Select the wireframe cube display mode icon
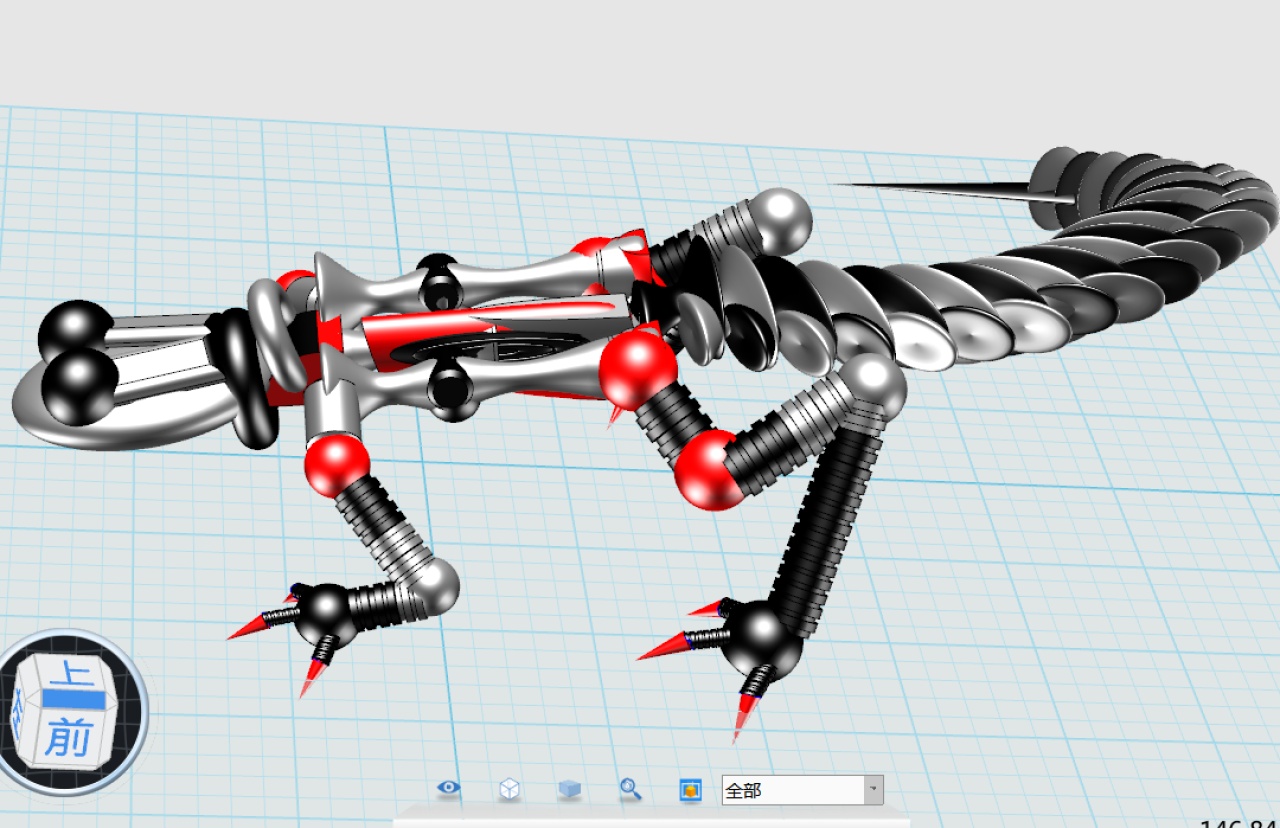 [509, 789]
